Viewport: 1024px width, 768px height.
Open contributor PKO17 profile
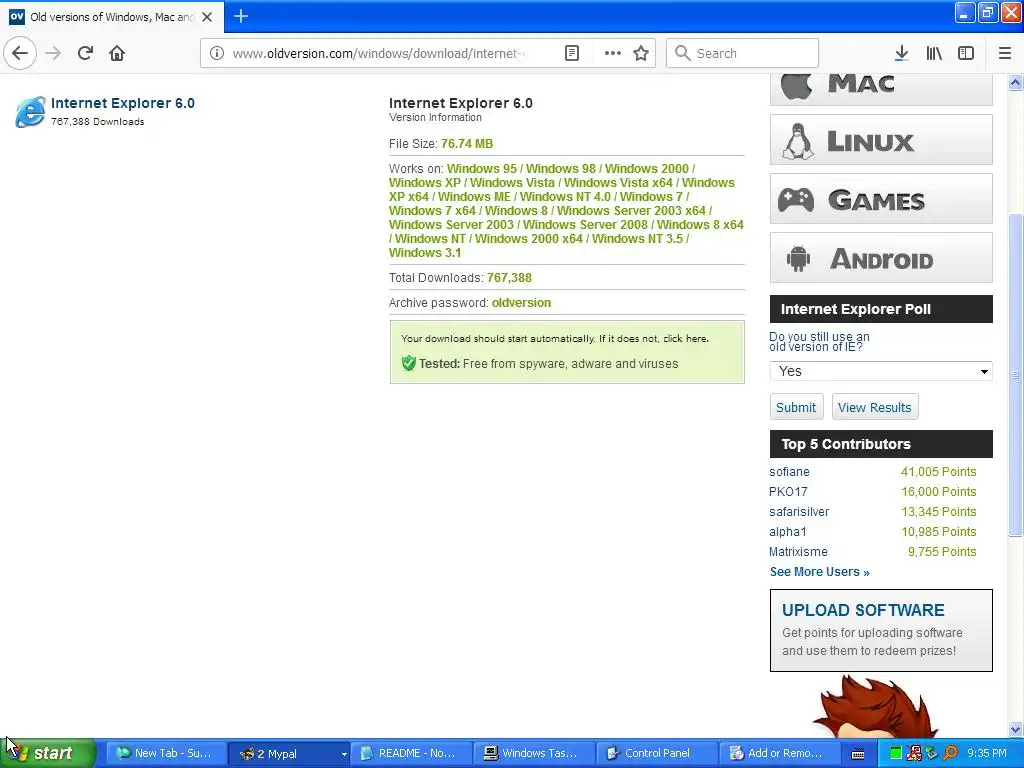(x=788, y=492)
